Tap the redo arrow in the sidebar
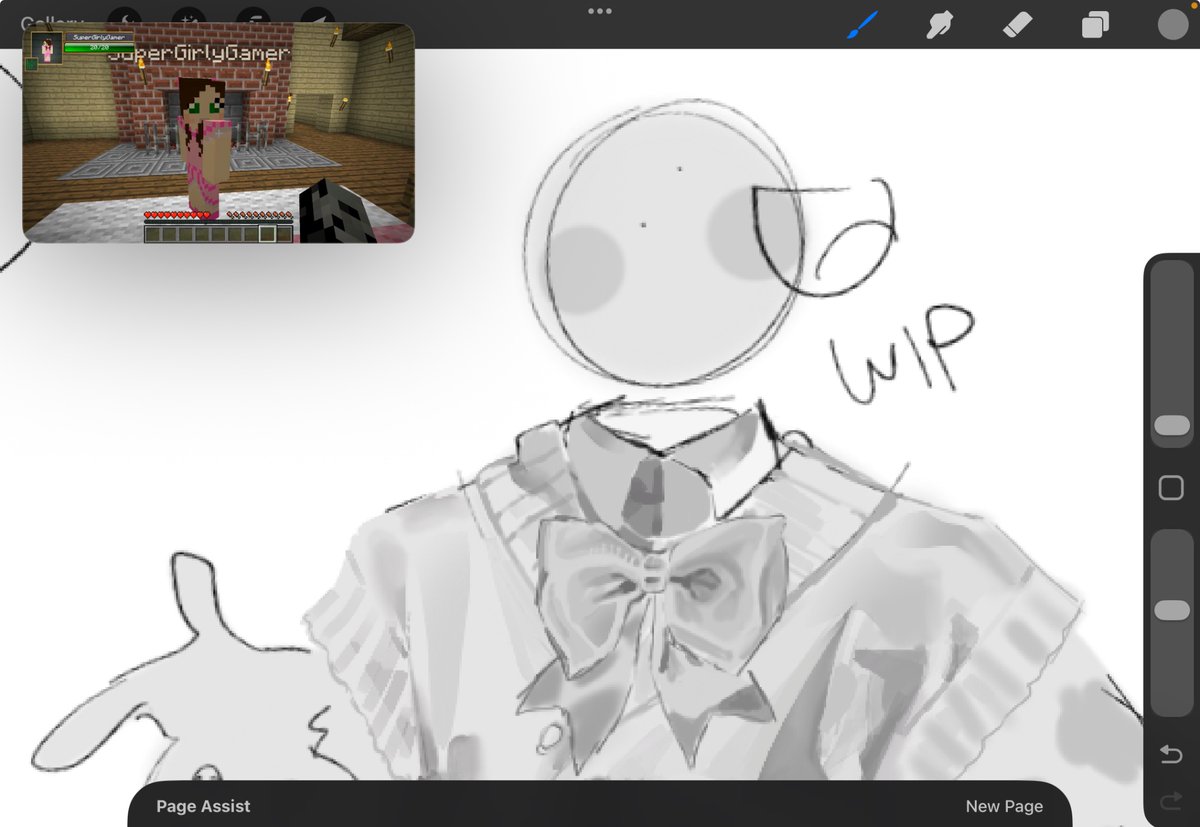Screen dimensions: 1200x827 tap(1171, 800)
